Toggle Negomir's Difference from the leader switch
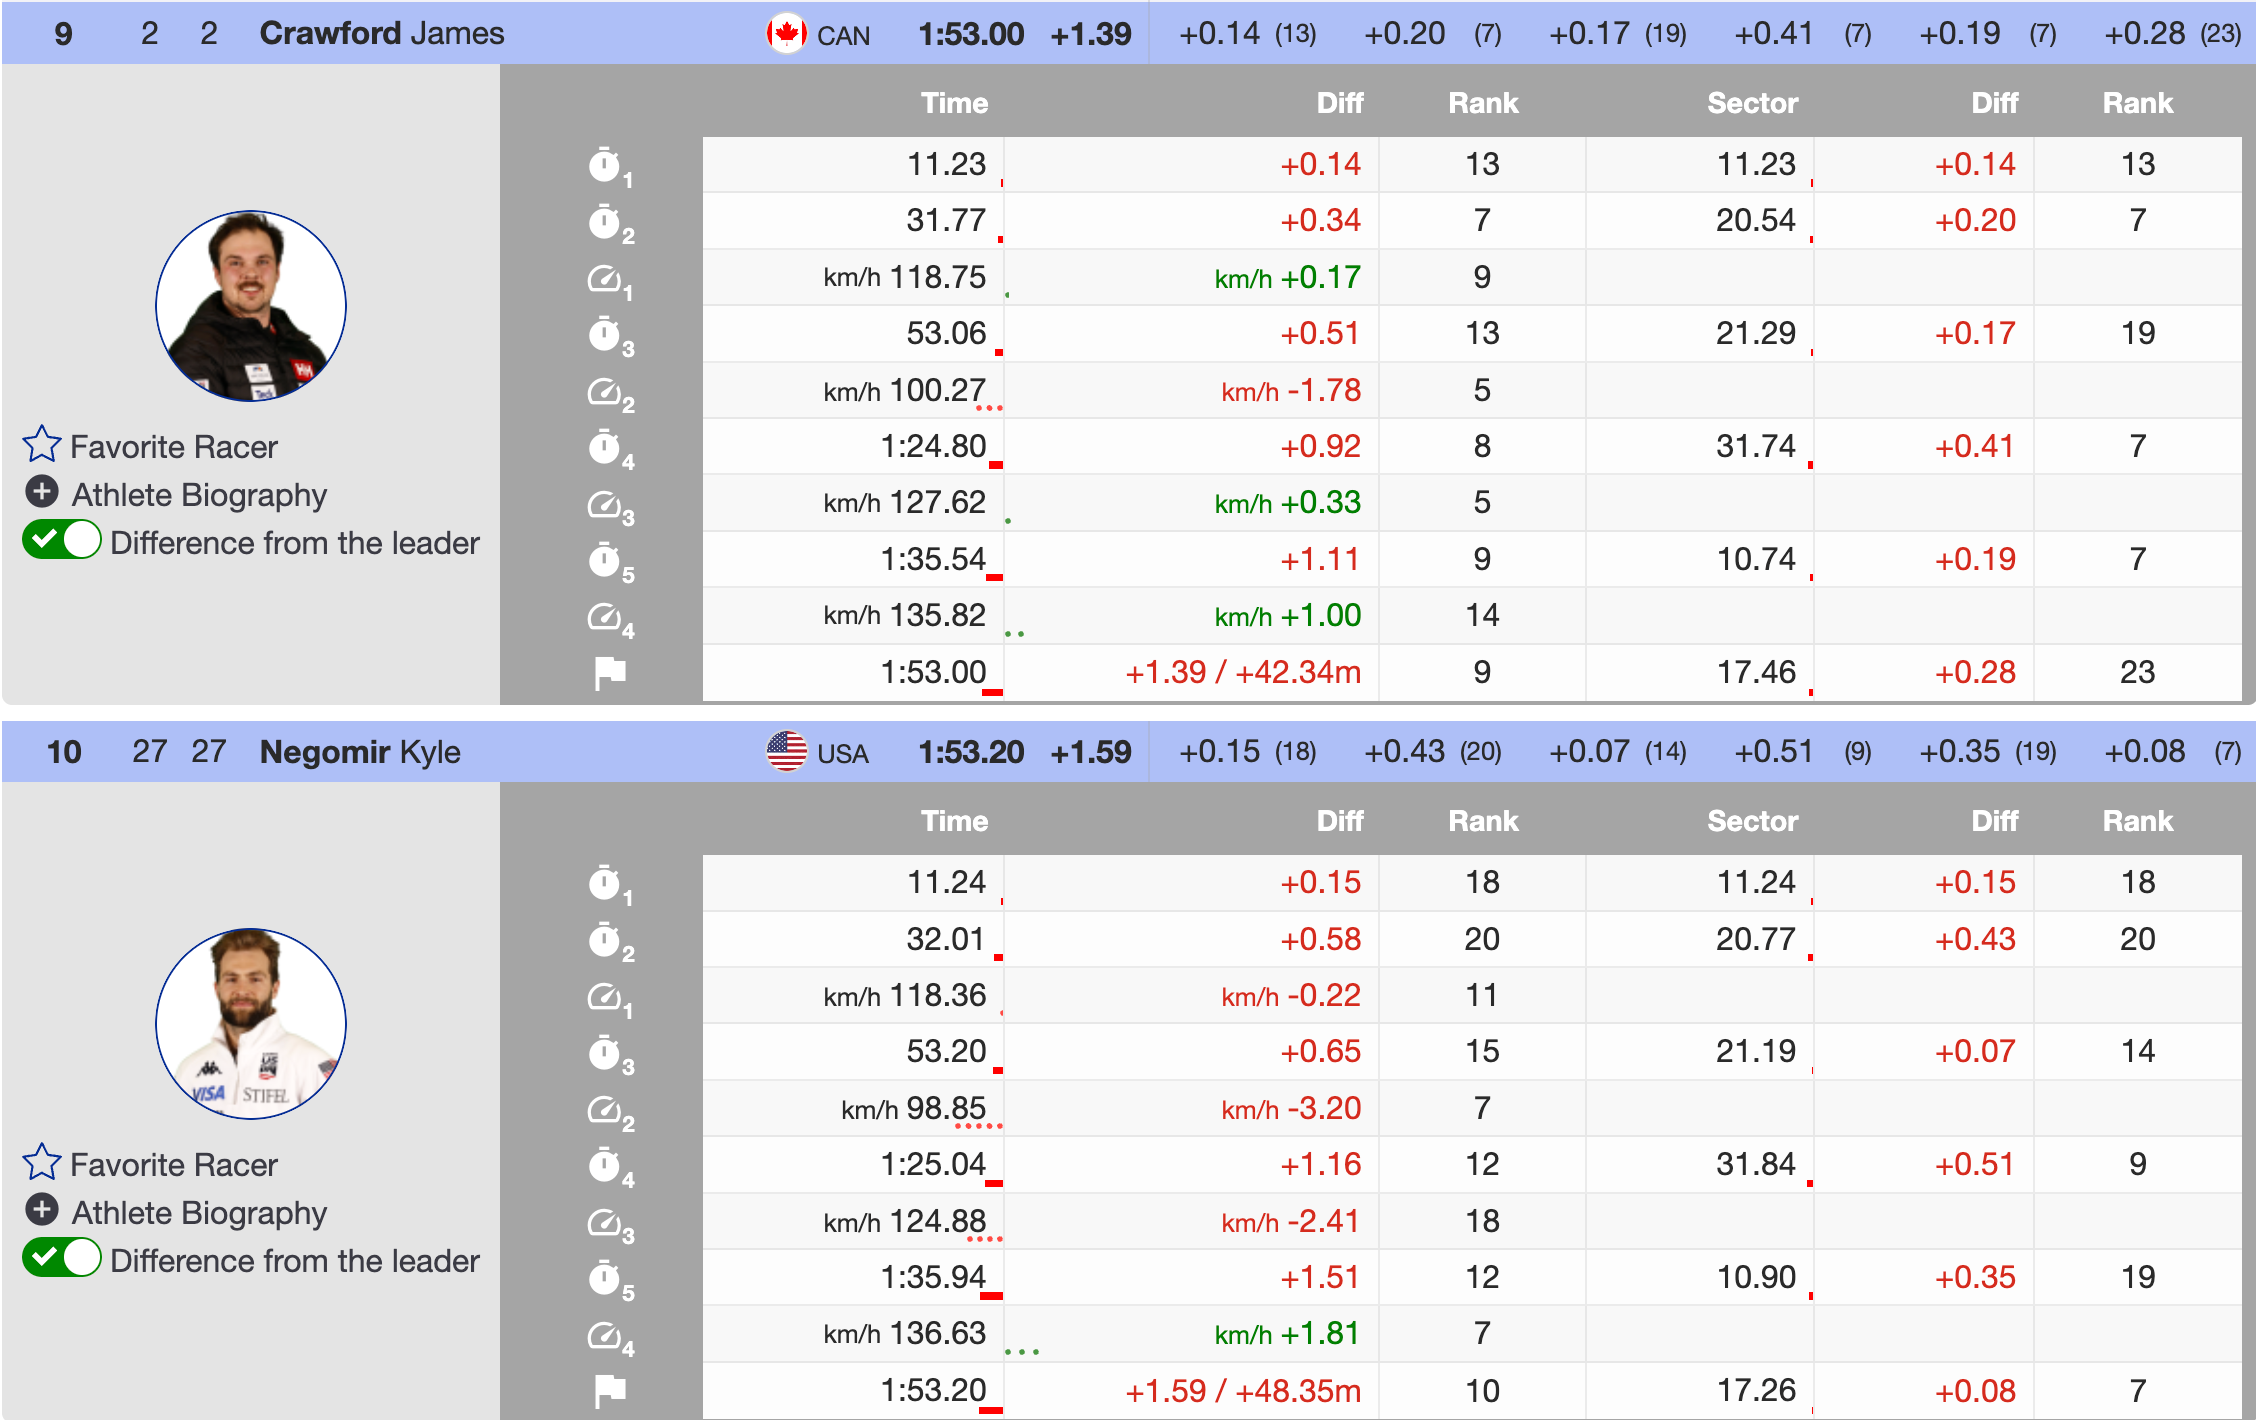 click(x=62, y=1259)
